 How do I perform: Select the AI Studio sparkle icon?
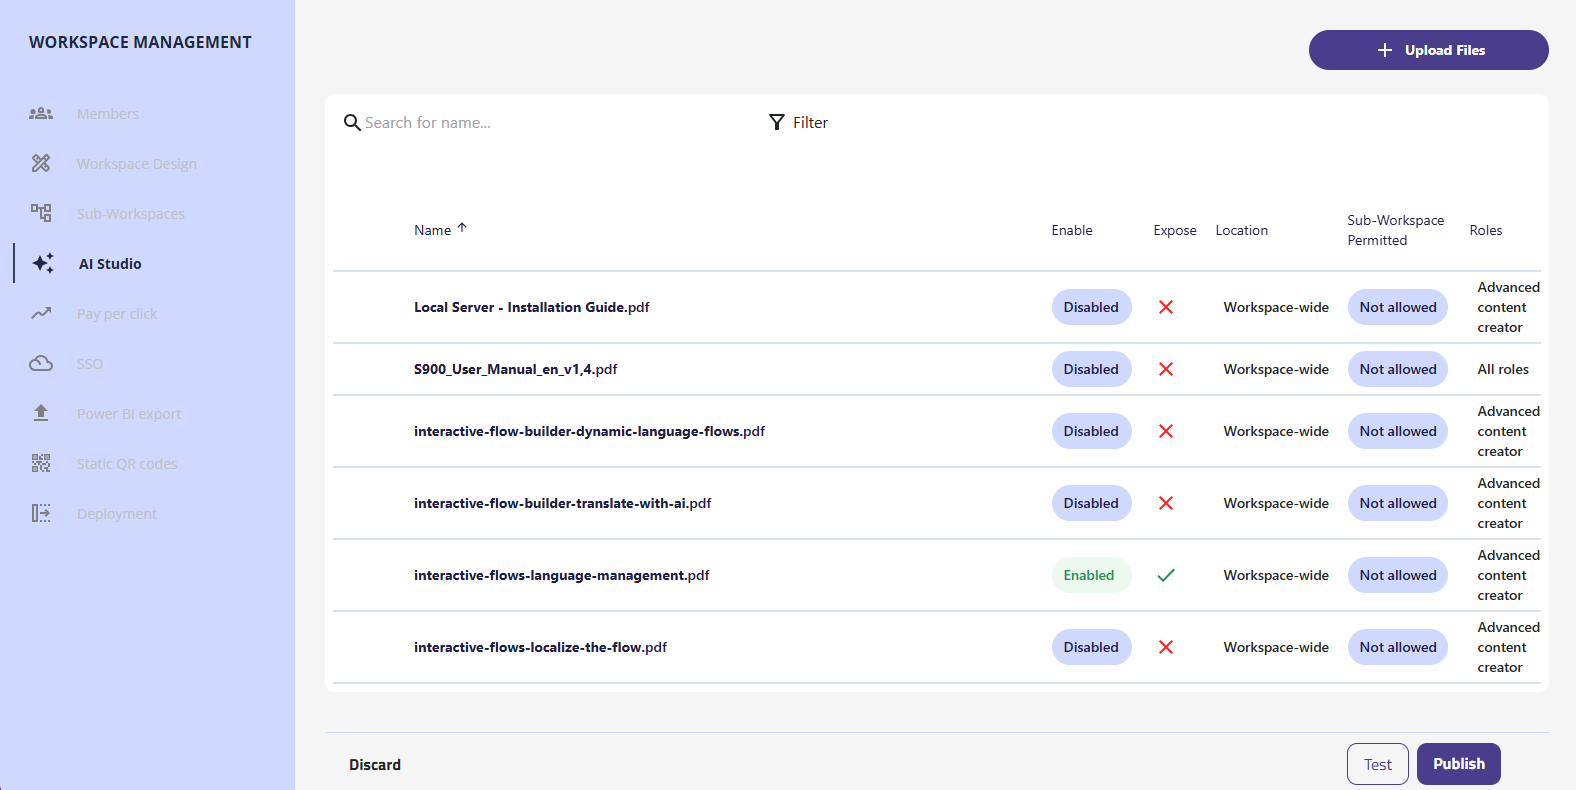click(43, 263)
